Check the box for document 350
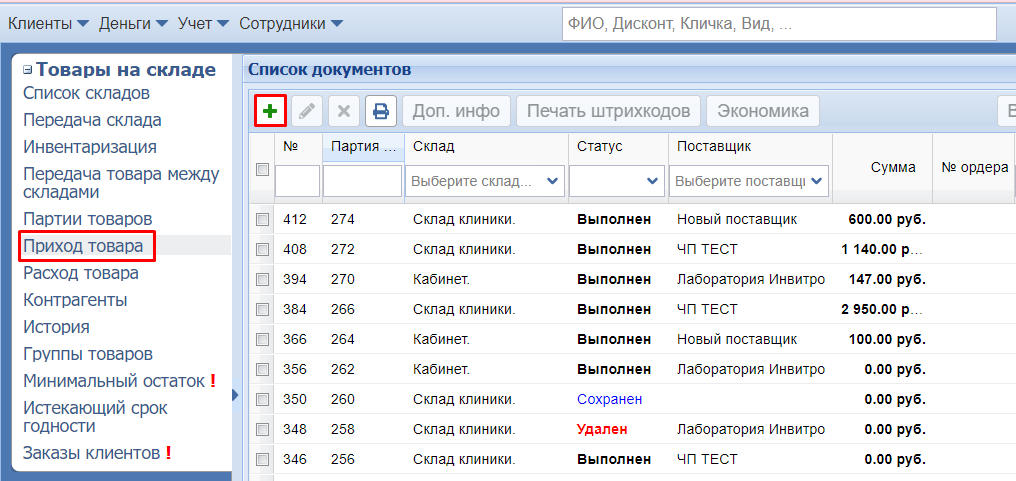Screen dimensions: 1016x481 (x=263, y=399)
